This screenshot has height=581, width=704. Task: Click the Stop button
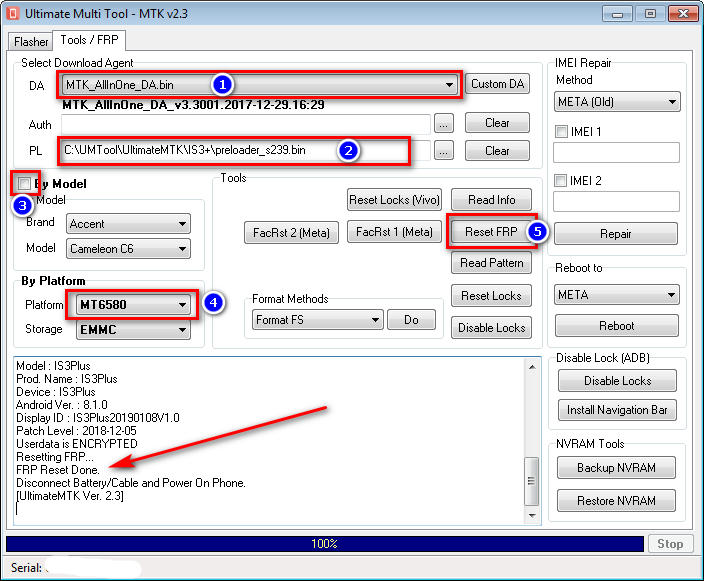tap(670, 544)
